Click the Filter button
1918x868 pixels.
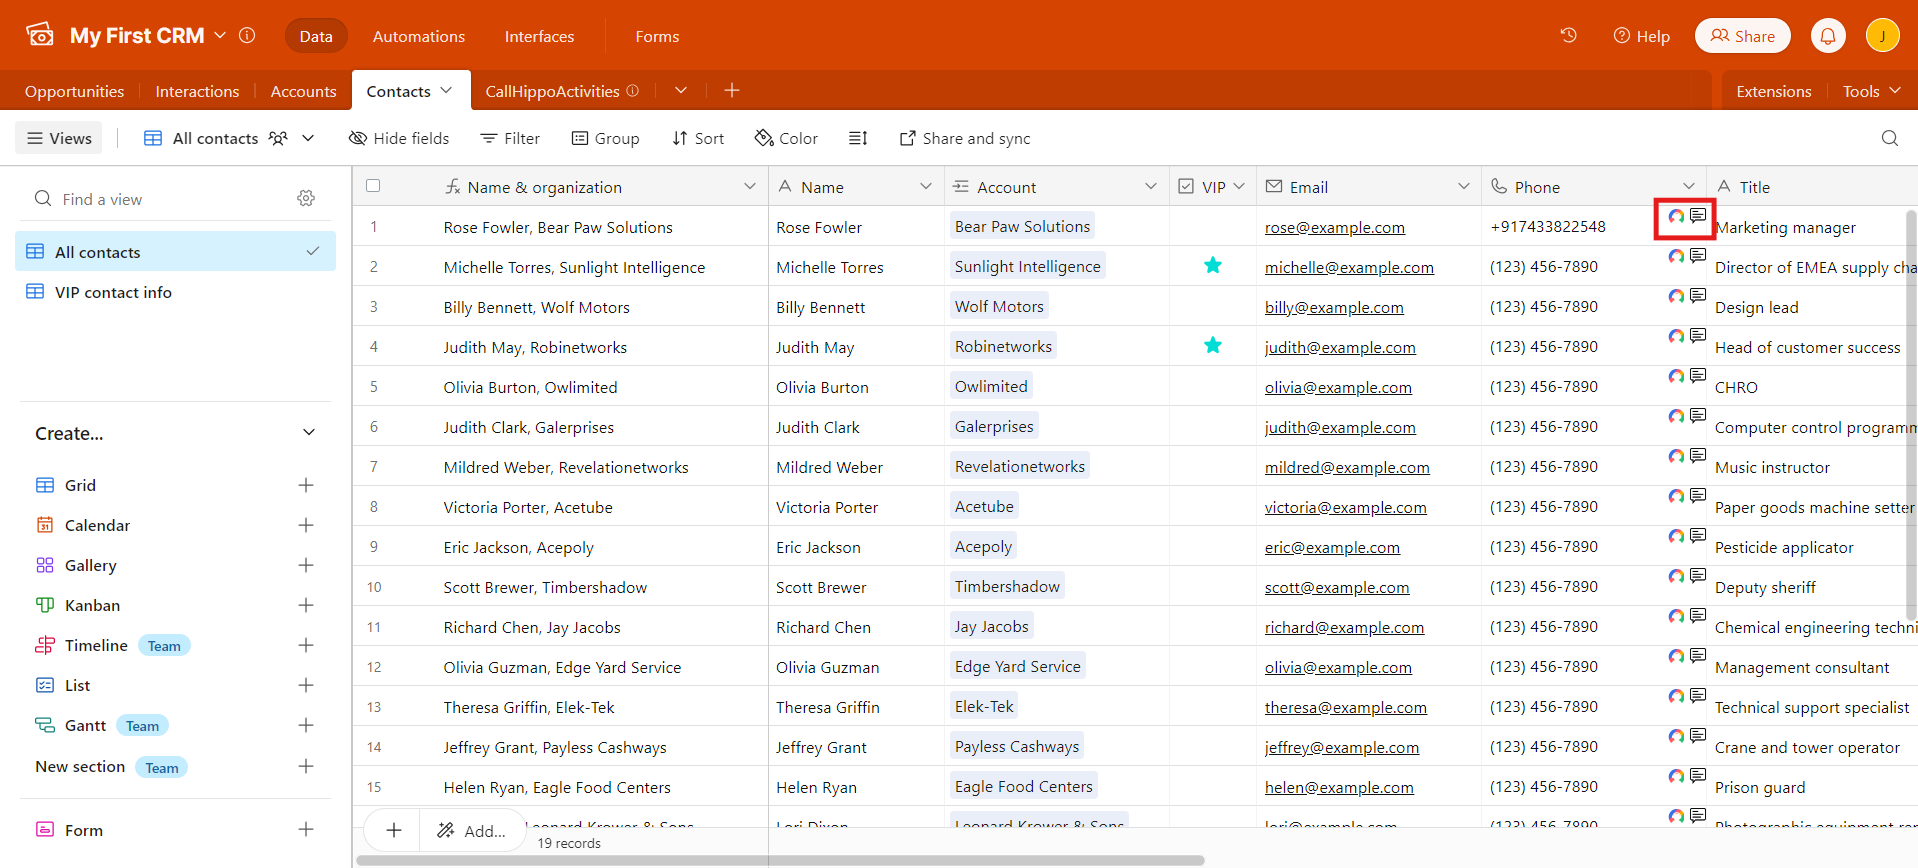tap(510, 138)
